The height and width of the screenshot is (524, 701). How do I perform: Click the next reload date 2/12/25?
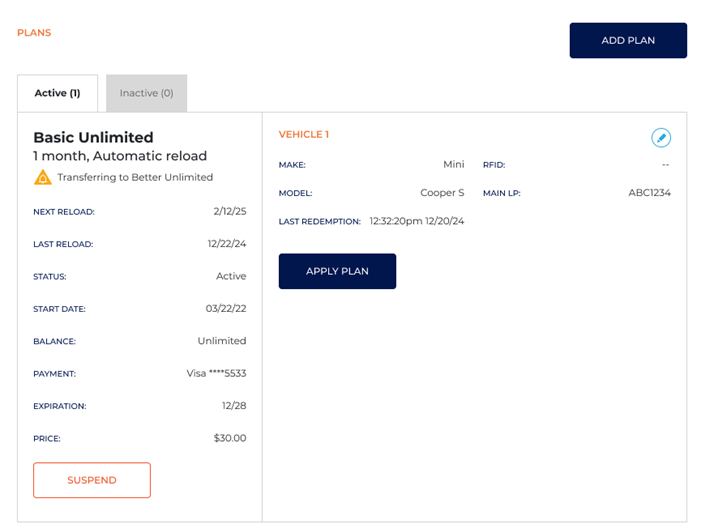[x=229, y=212]
